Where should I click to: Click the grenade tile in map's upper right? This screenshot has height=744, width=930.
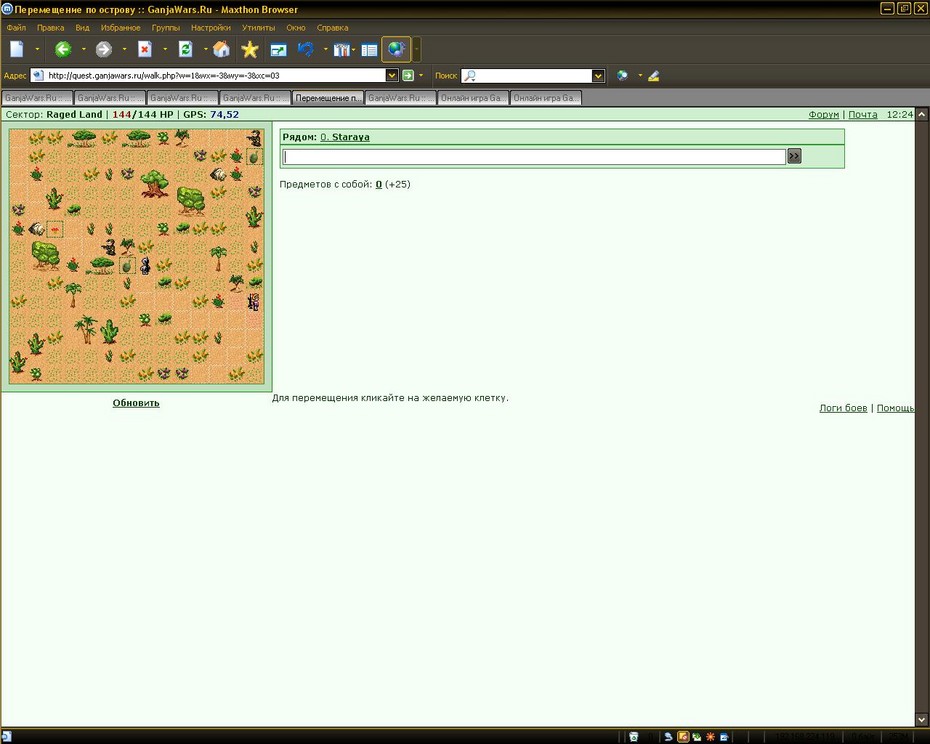254,157
